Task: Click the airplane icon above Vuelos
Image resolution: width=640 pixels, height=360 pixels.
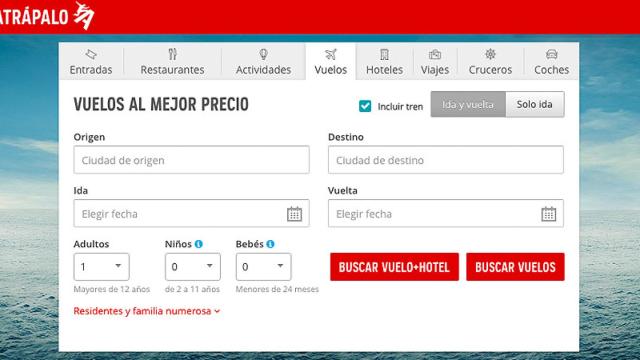Action: point(331,54)
